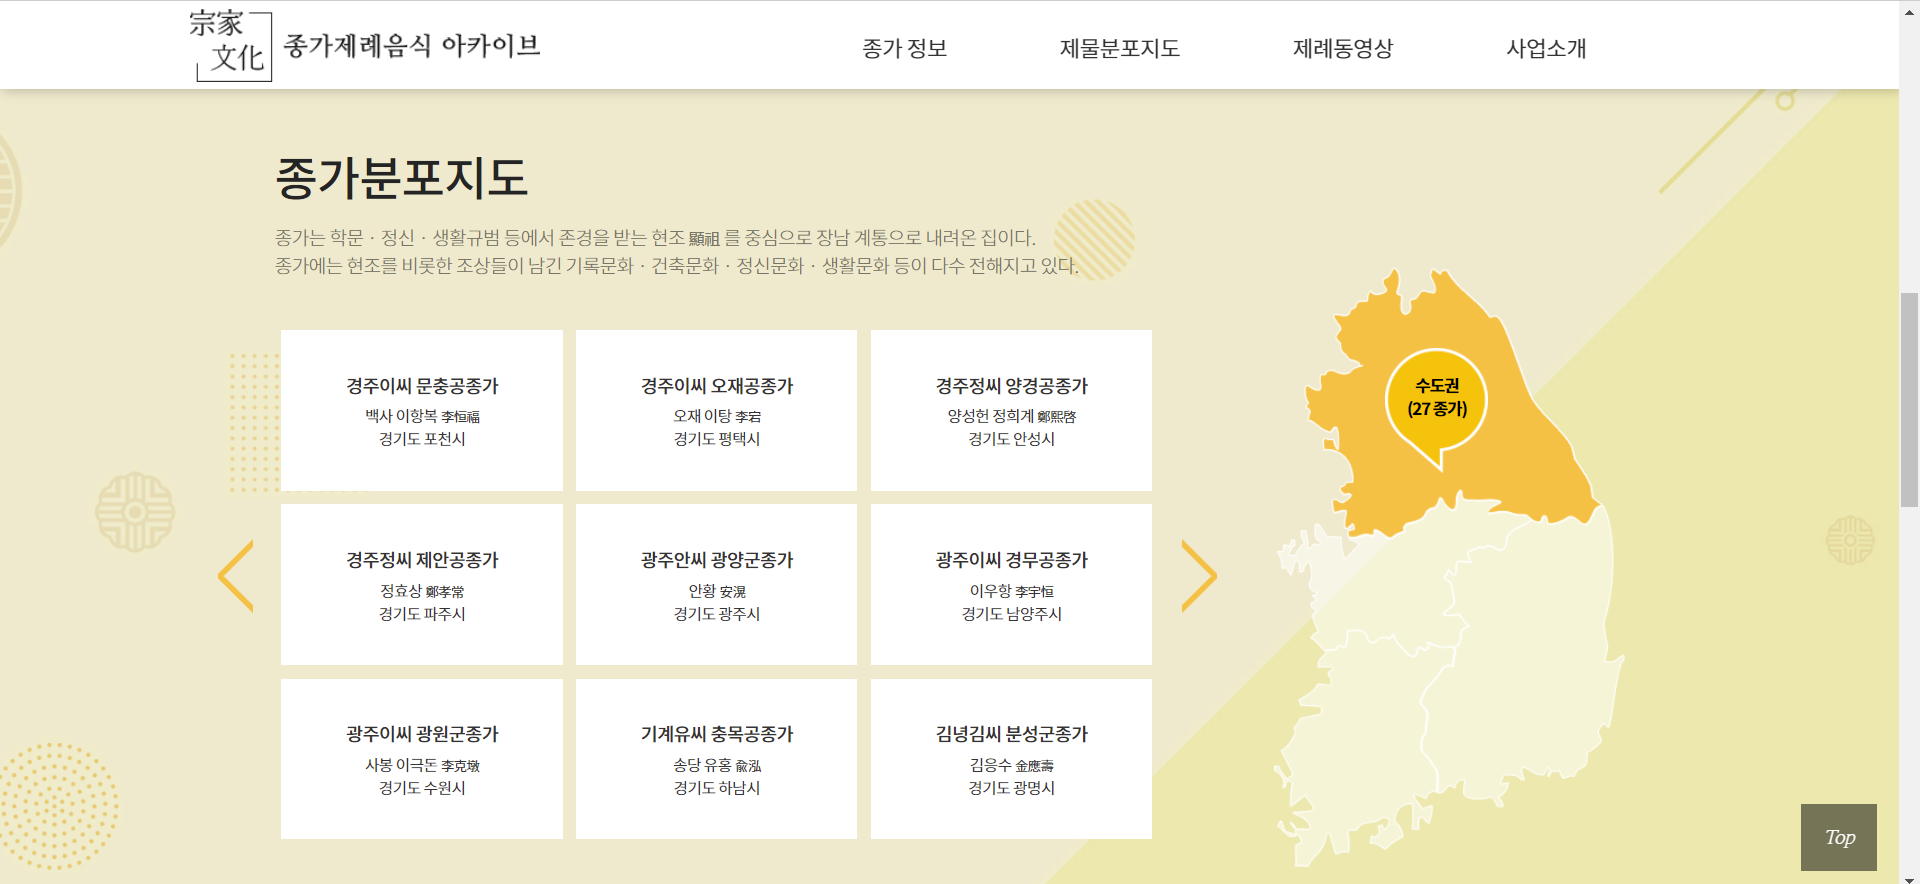Open 종가제례음식 아카이브 home title link
The width and height of the screenshot is (1920, 884).
(x=412, y=46)
